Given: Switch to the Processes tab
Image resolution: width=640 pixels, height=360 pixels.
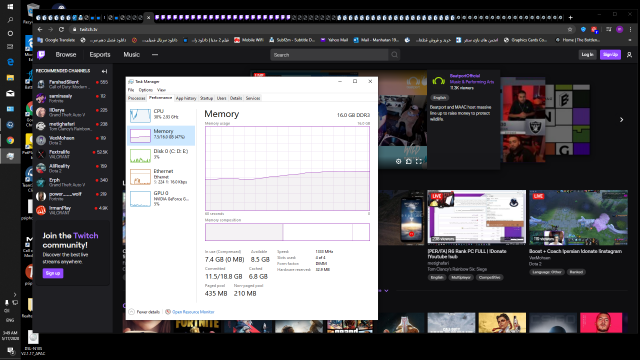Looking at the screenshot, I should 137,98.
